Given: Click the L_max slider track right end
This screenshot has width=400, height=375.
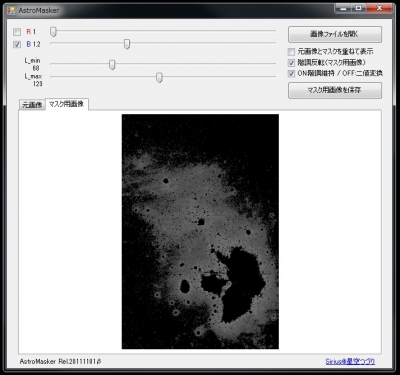Looking at the screenshot, I should pyautogui.click(x=274, y=77).
